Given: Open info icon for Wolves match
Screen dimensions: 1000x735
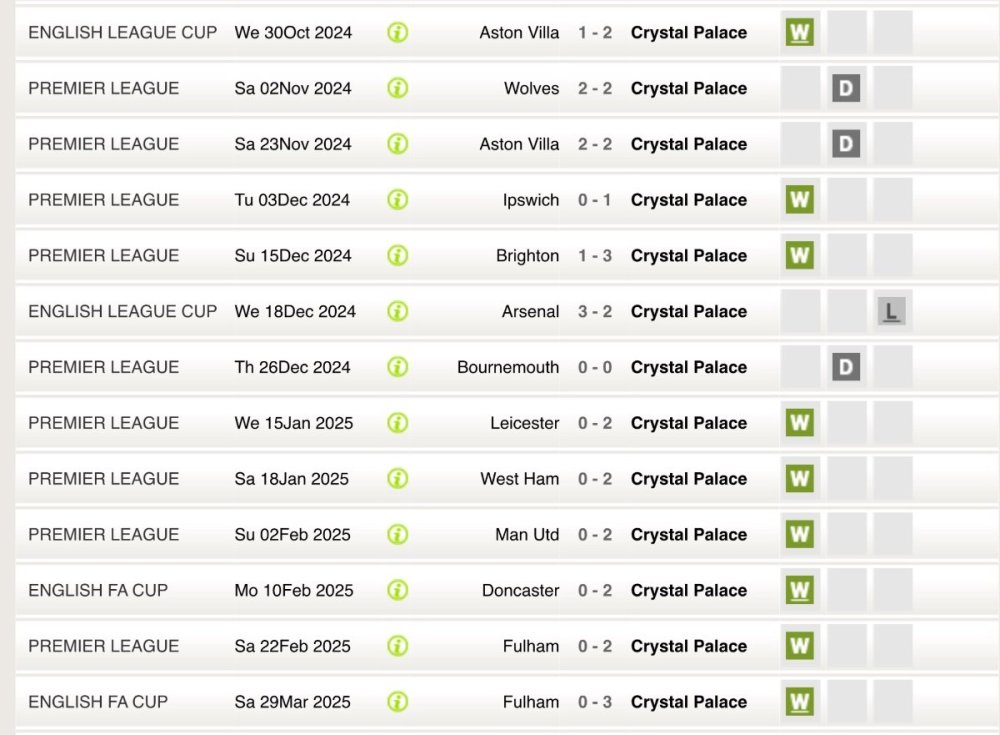Looking at the screenshot, I should click(x=397, y=89).
